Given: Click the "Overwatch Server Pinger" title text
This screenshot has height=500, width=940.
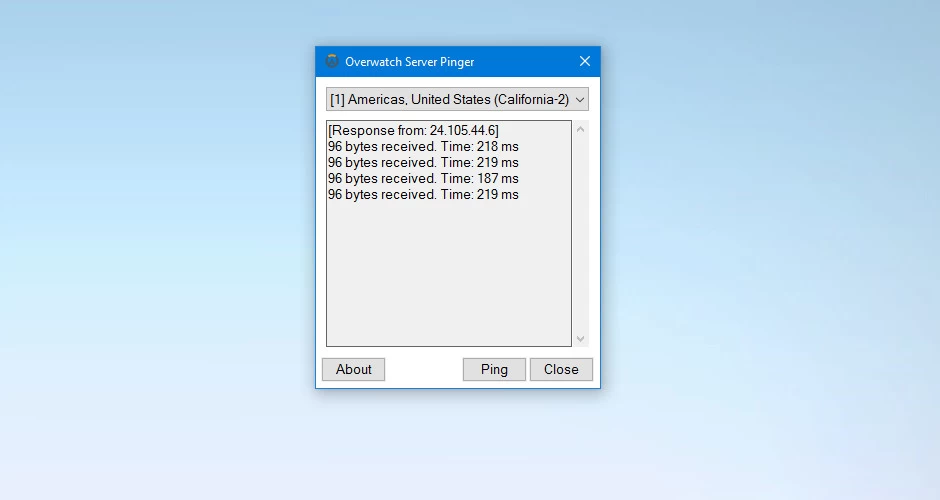Looking at the screenshot, I should point(409,62).
